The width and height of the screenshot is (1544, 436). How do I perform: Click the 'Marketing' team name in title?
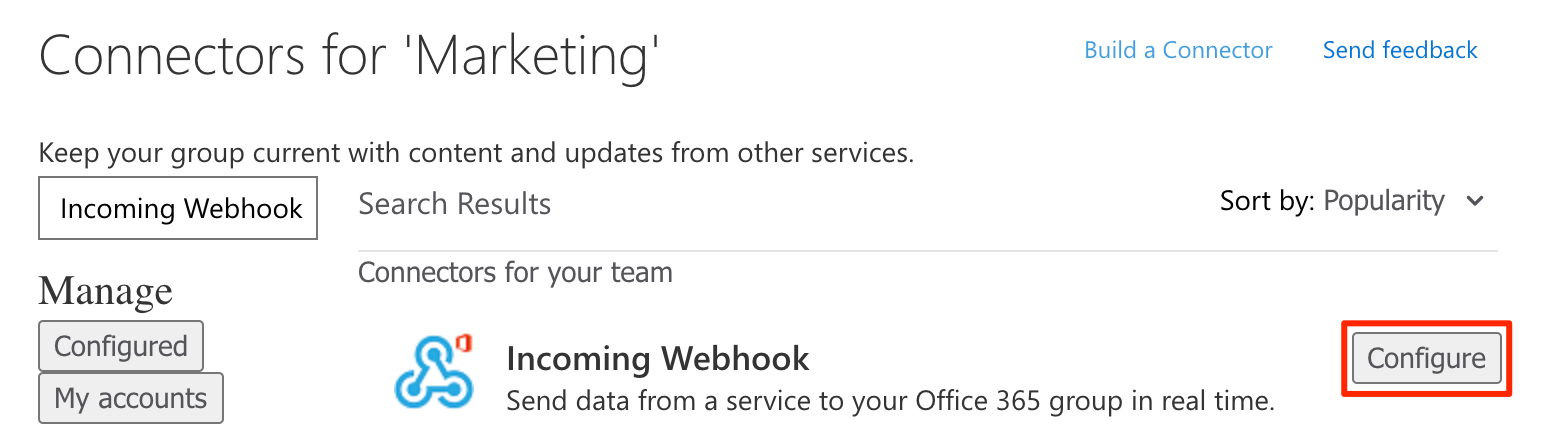click(536, 56)
